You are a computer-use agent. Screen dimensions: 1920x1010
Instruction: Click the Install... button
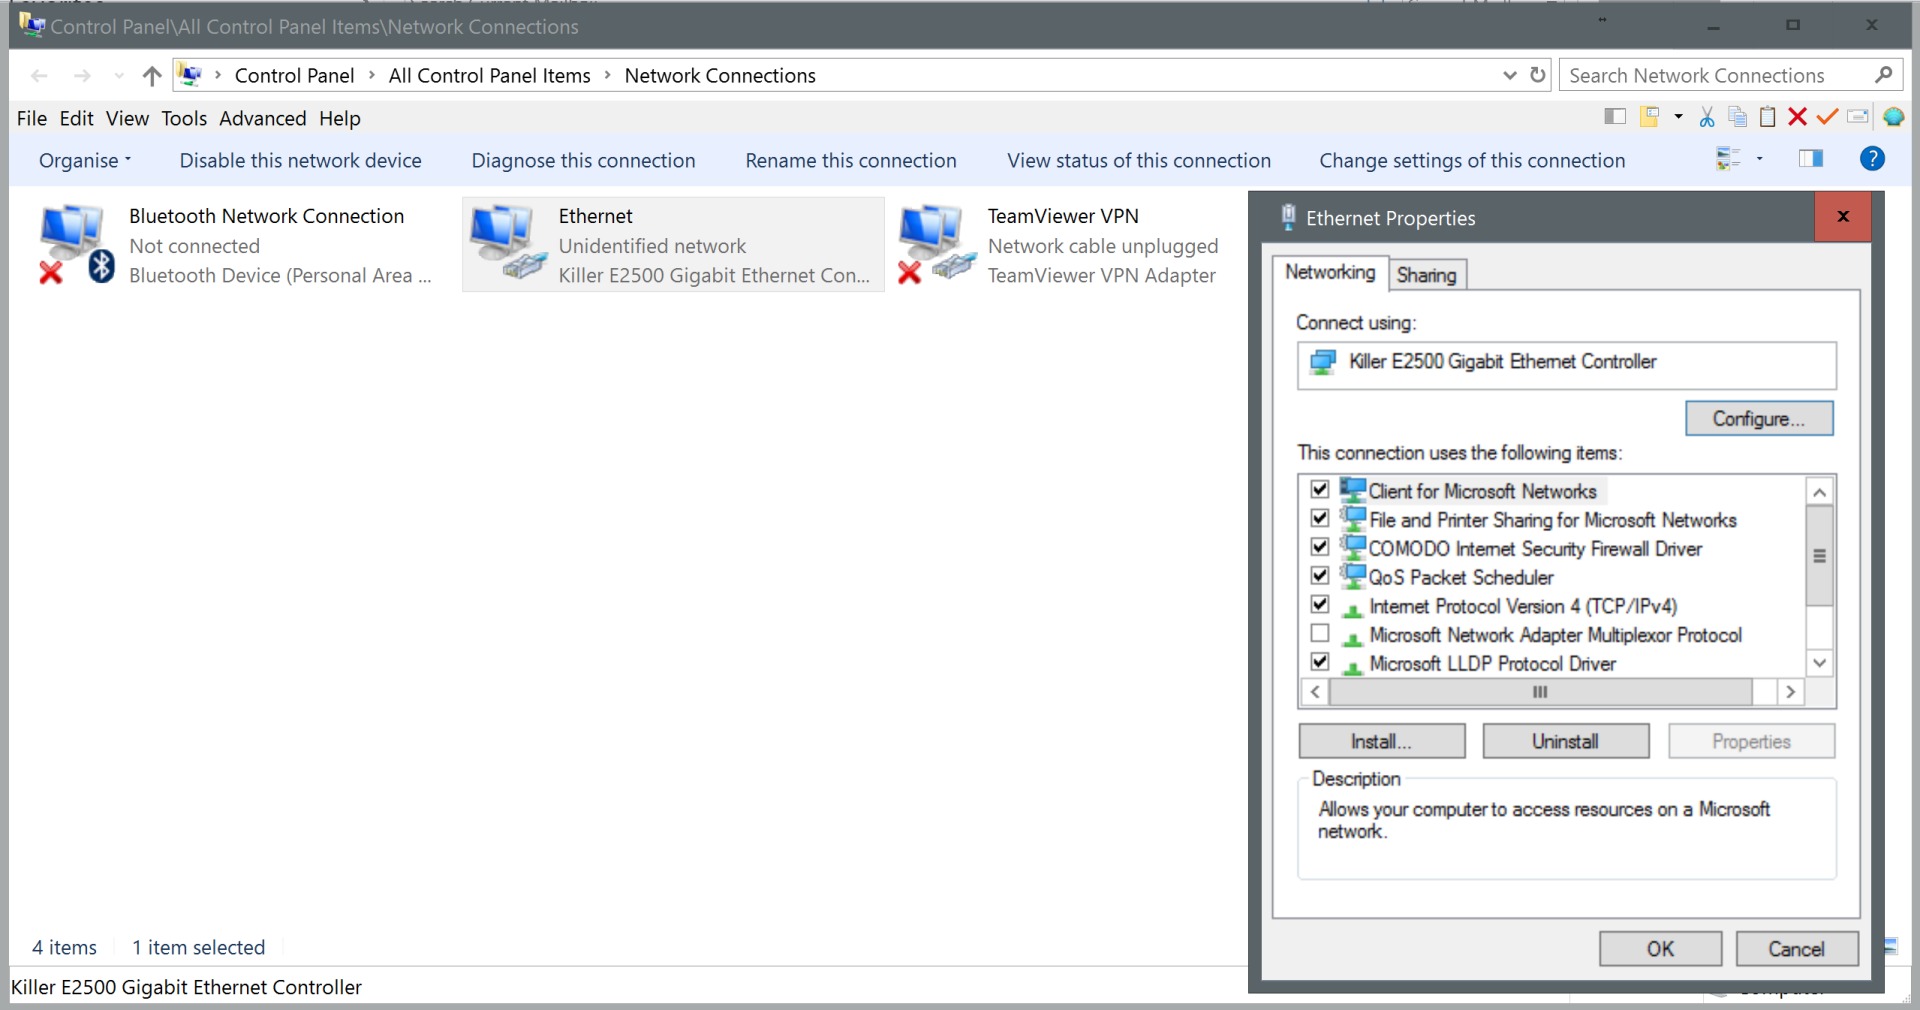pos(1382,741)
